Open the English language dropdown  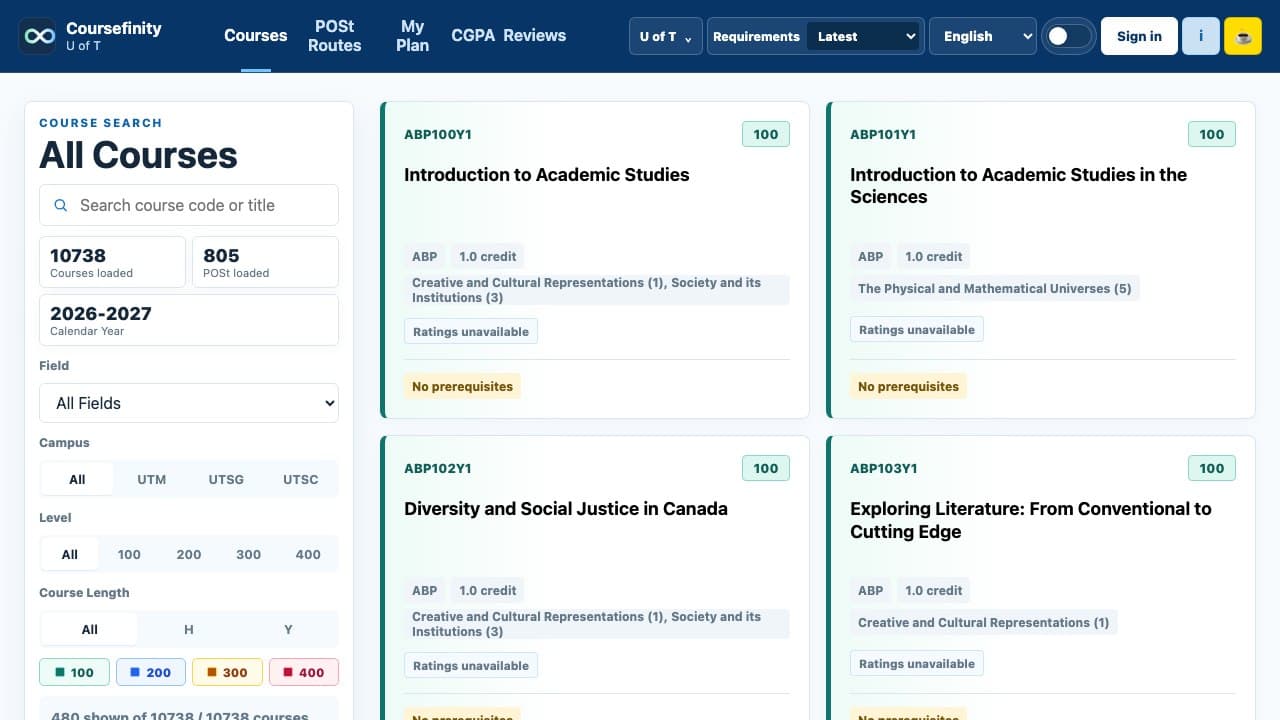point(982,36)
